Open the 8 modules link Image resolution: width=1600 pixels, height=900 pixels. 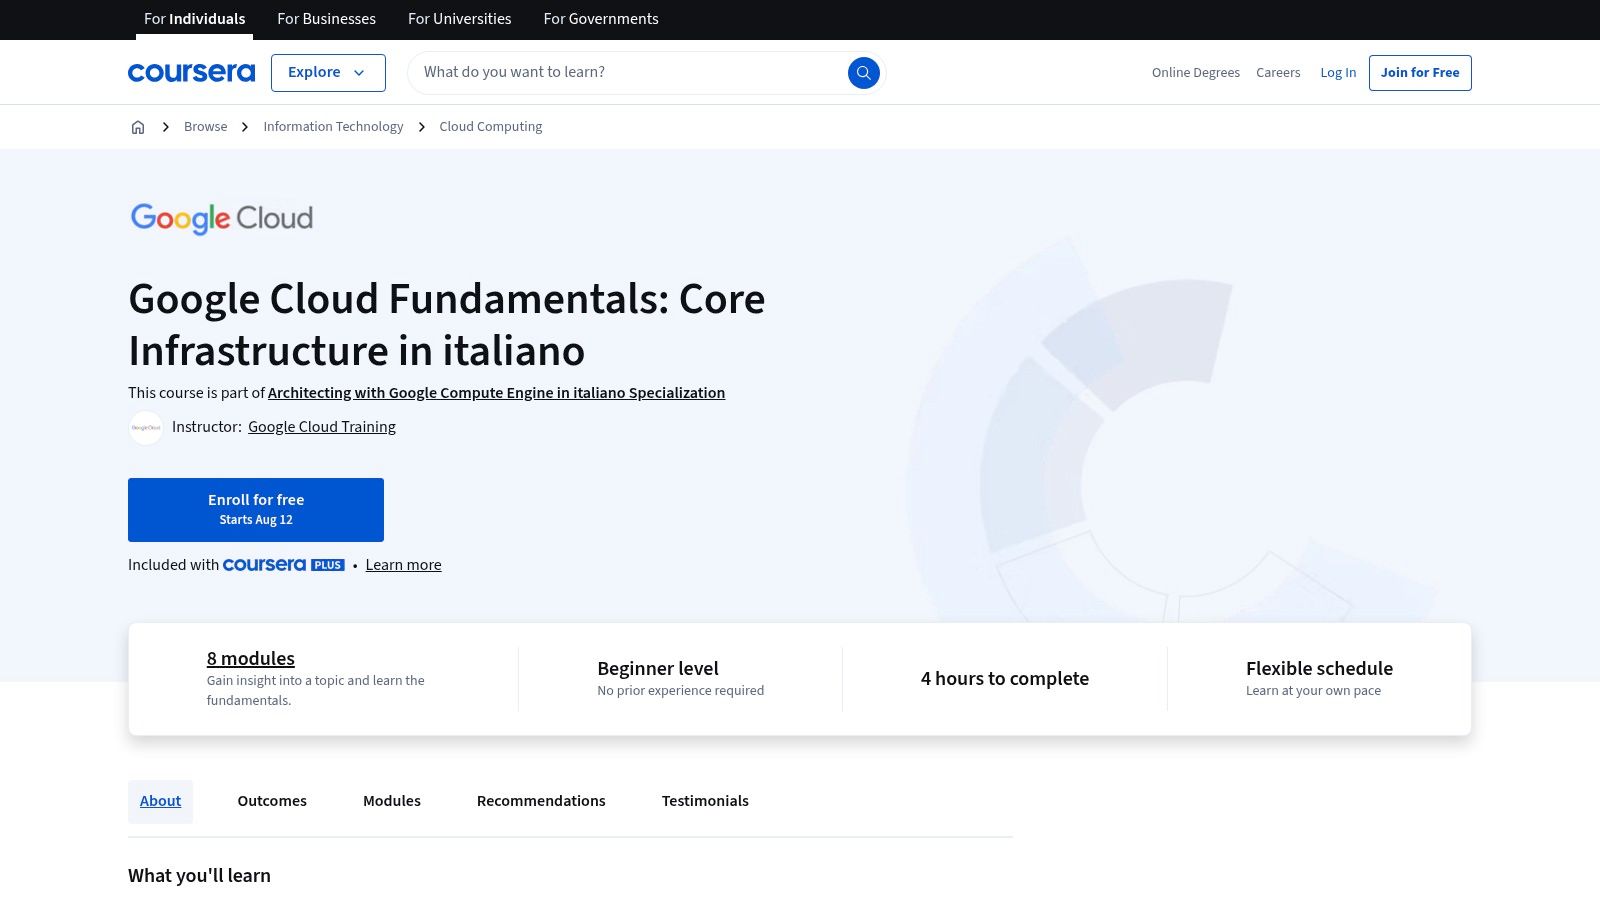click(x=251, y=658)
